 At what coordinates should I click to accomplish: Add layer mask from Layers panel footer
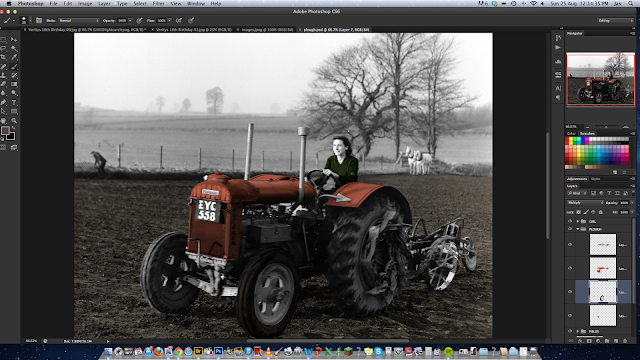589,341
